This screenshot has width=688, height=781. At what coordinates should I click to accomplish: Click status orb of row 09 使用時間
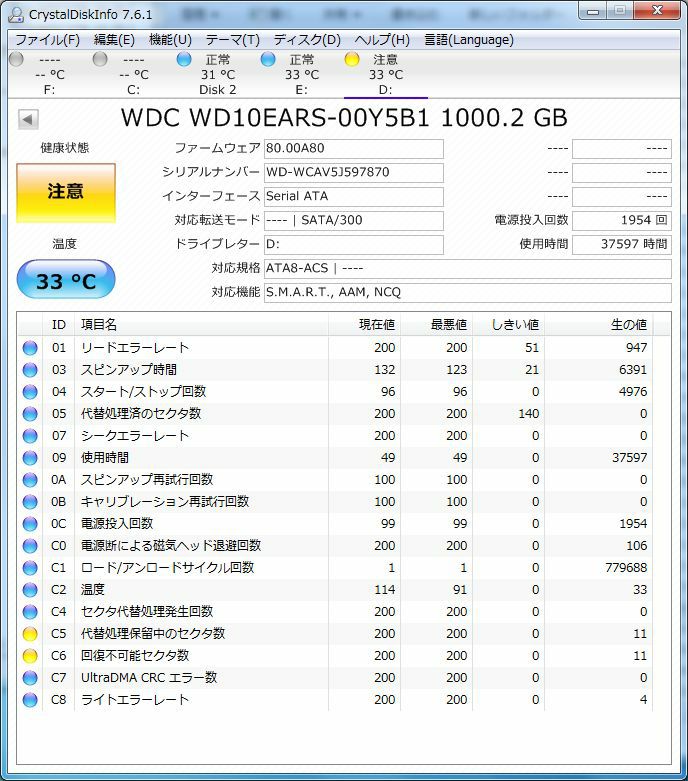click(30, 458)
